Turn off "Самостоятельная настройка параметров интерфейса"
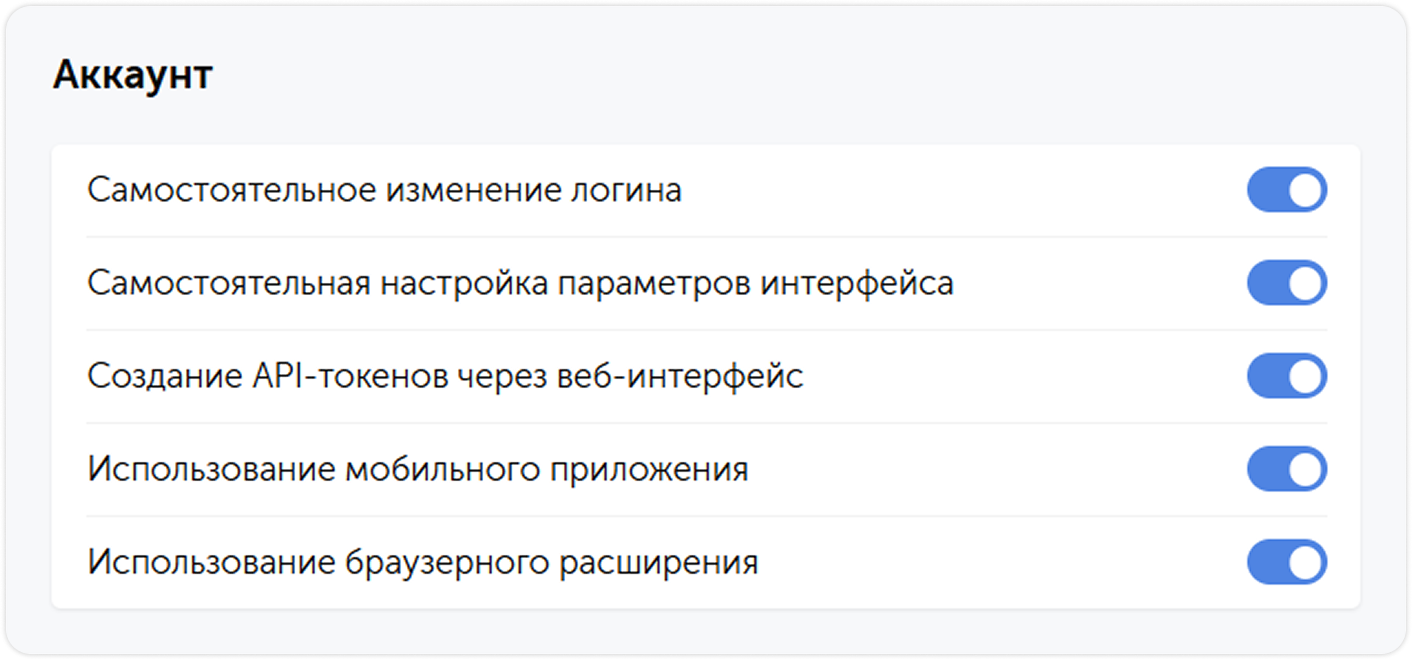This screenshot has height=660, width=1412. click(1287, 283)
